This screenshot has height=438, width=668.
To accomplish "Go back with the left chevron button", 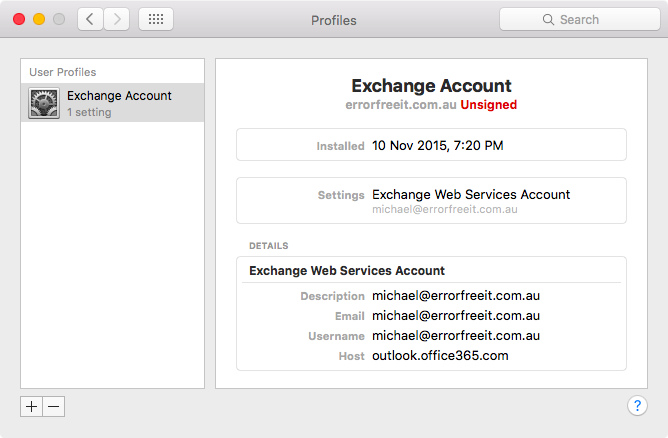I will pyautogui.click(x=90, y=19).
